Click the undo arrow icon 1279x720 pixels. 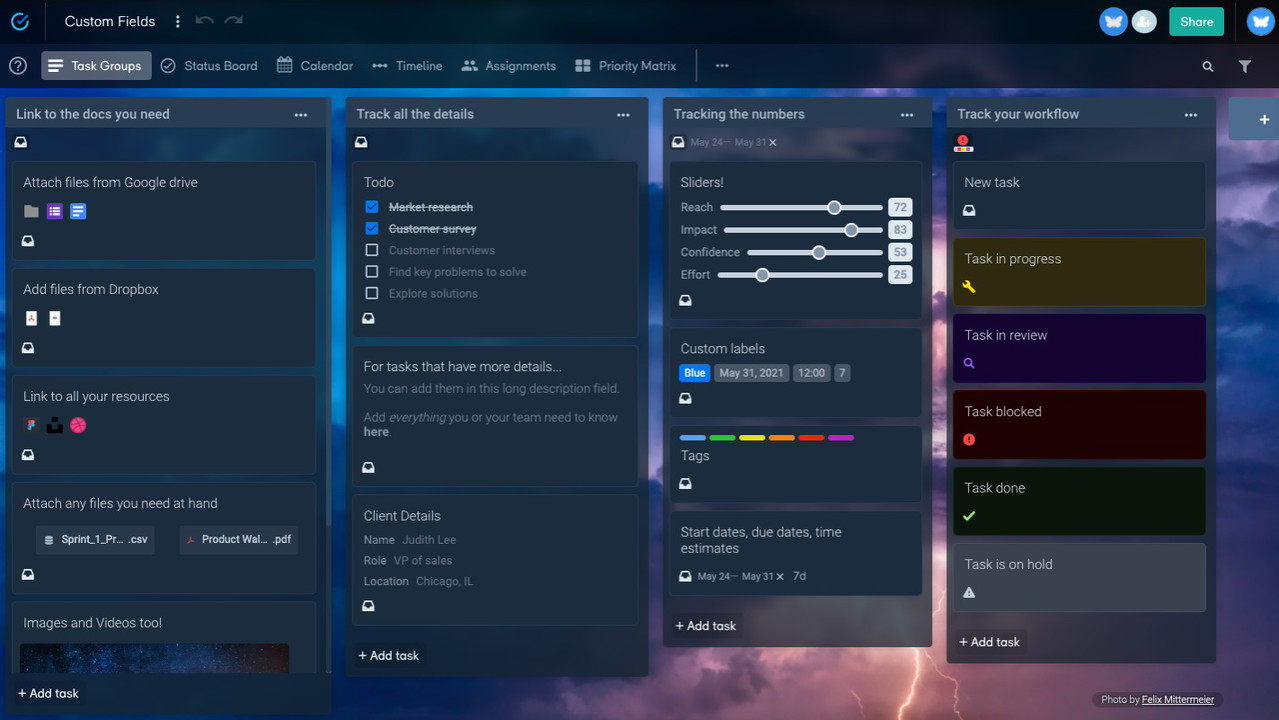pos(204,21)
